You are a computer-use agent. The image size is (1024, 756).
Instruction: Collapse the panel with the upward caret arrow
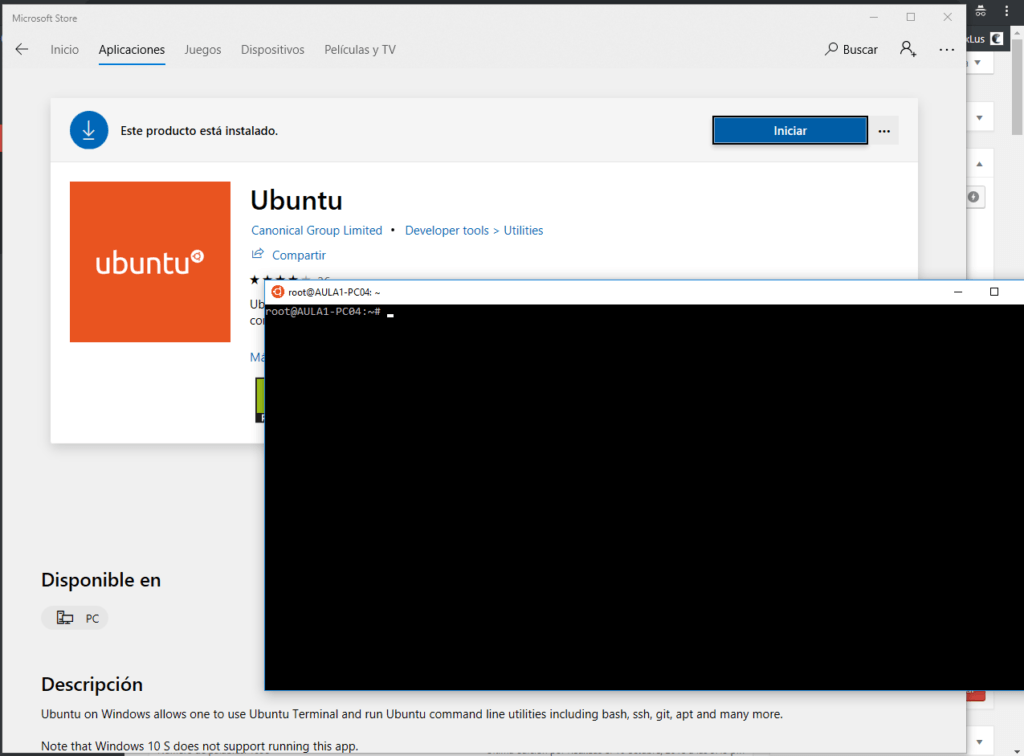(979, 163)
